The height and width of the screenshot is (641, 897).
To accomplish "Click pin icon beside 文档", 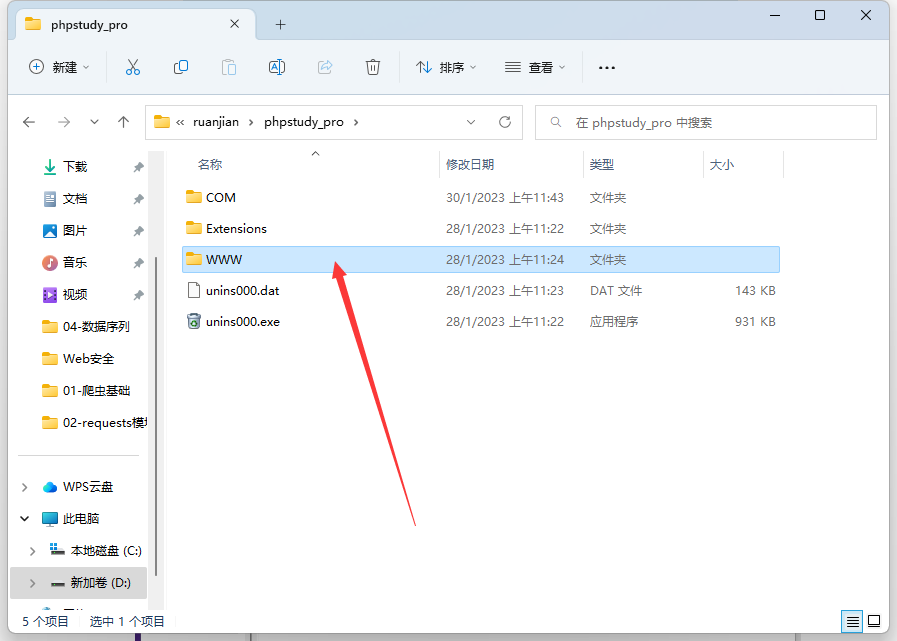I will click(x=138, y=199).
